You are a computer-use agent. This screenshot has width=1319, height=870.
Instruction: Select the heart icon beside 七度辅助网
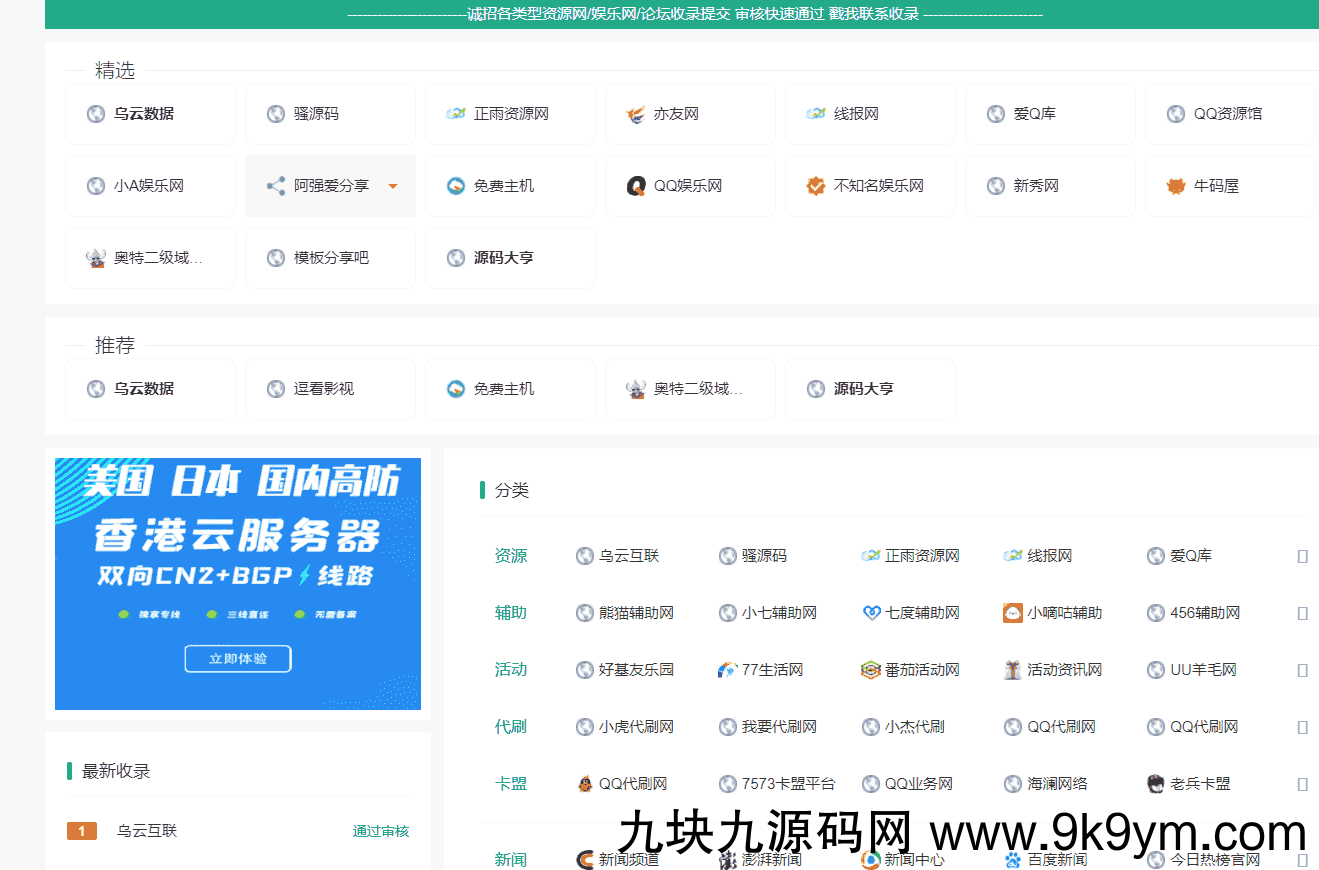coord(870,613)
